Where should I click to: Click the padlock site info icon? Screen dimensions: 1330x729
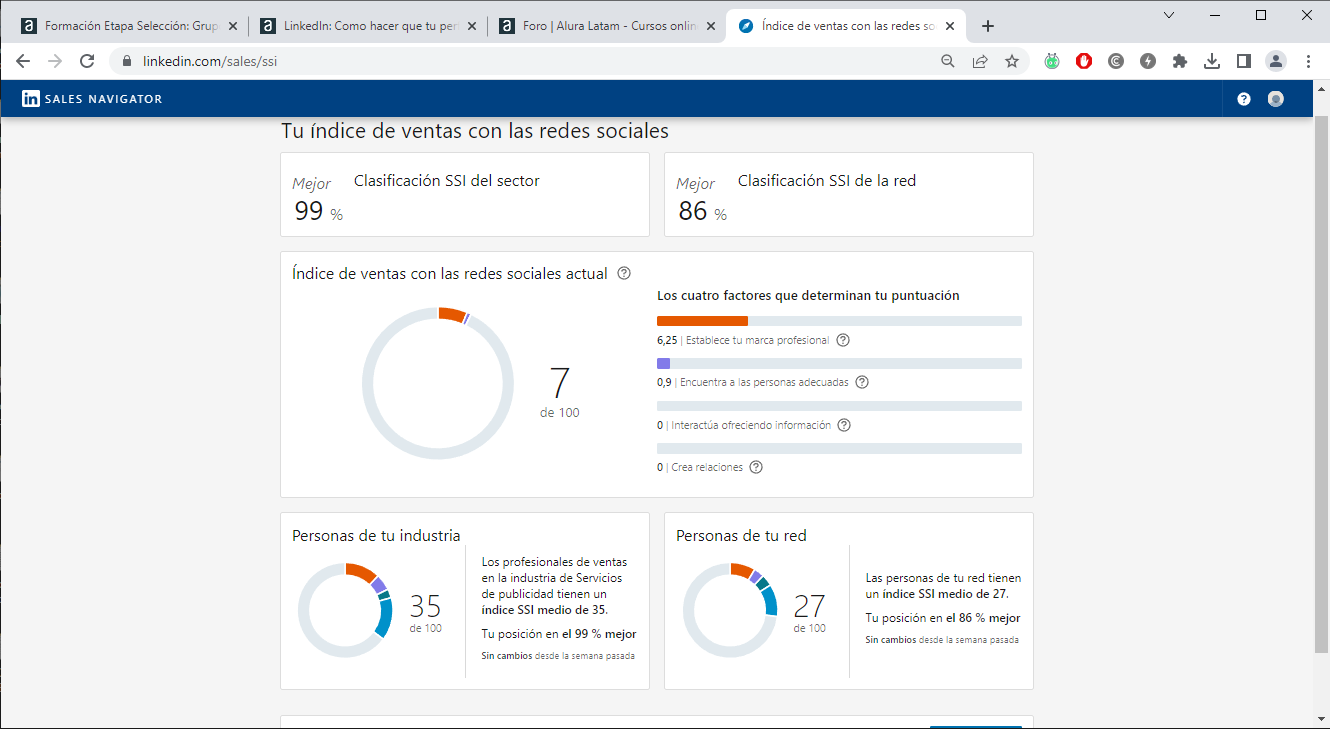pyautogui.click(x=126, y=61)
